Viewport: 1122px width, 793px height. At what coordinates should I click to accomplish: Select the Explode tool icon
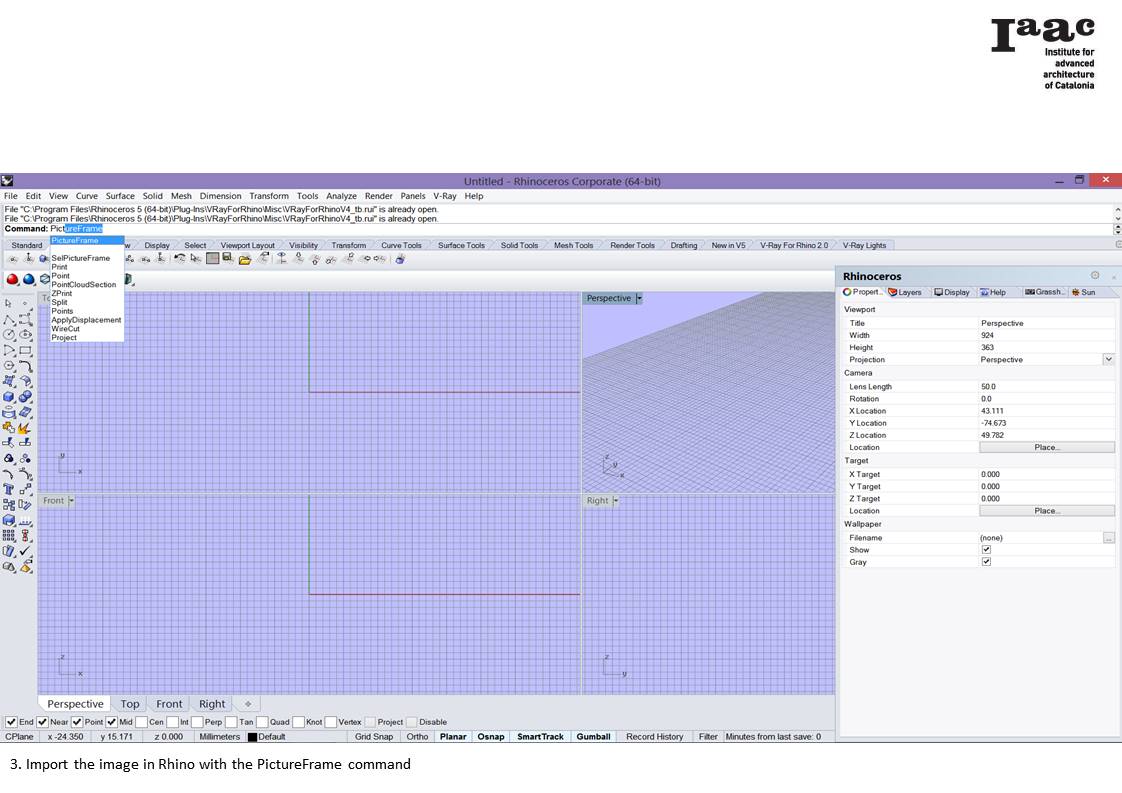25,427
